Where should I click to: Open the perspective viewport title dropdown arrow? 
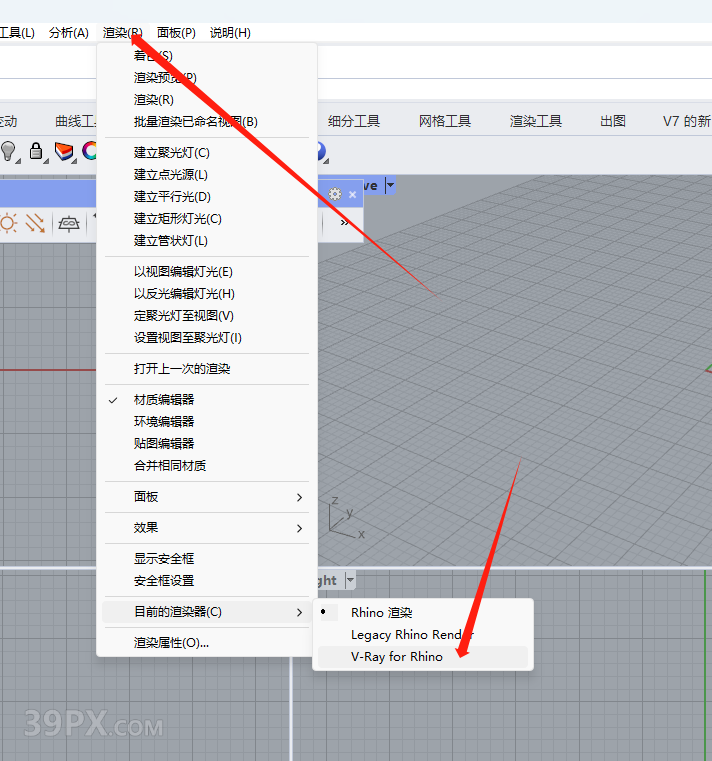390,185
